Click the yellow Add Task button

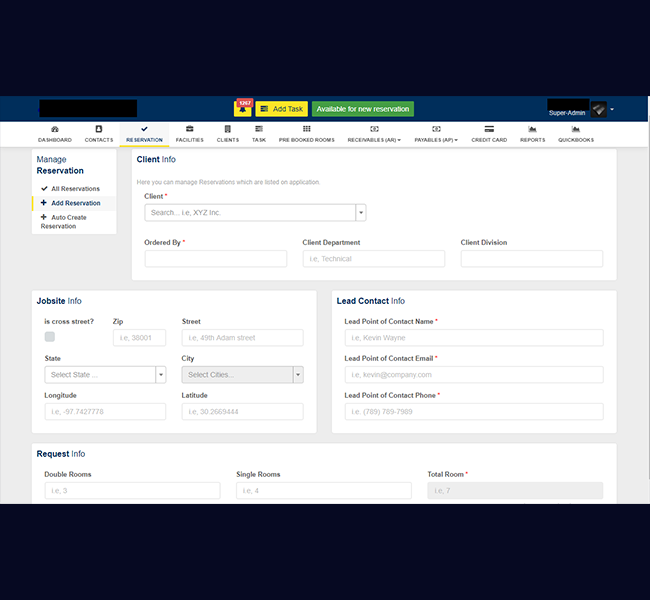(281, 109)
